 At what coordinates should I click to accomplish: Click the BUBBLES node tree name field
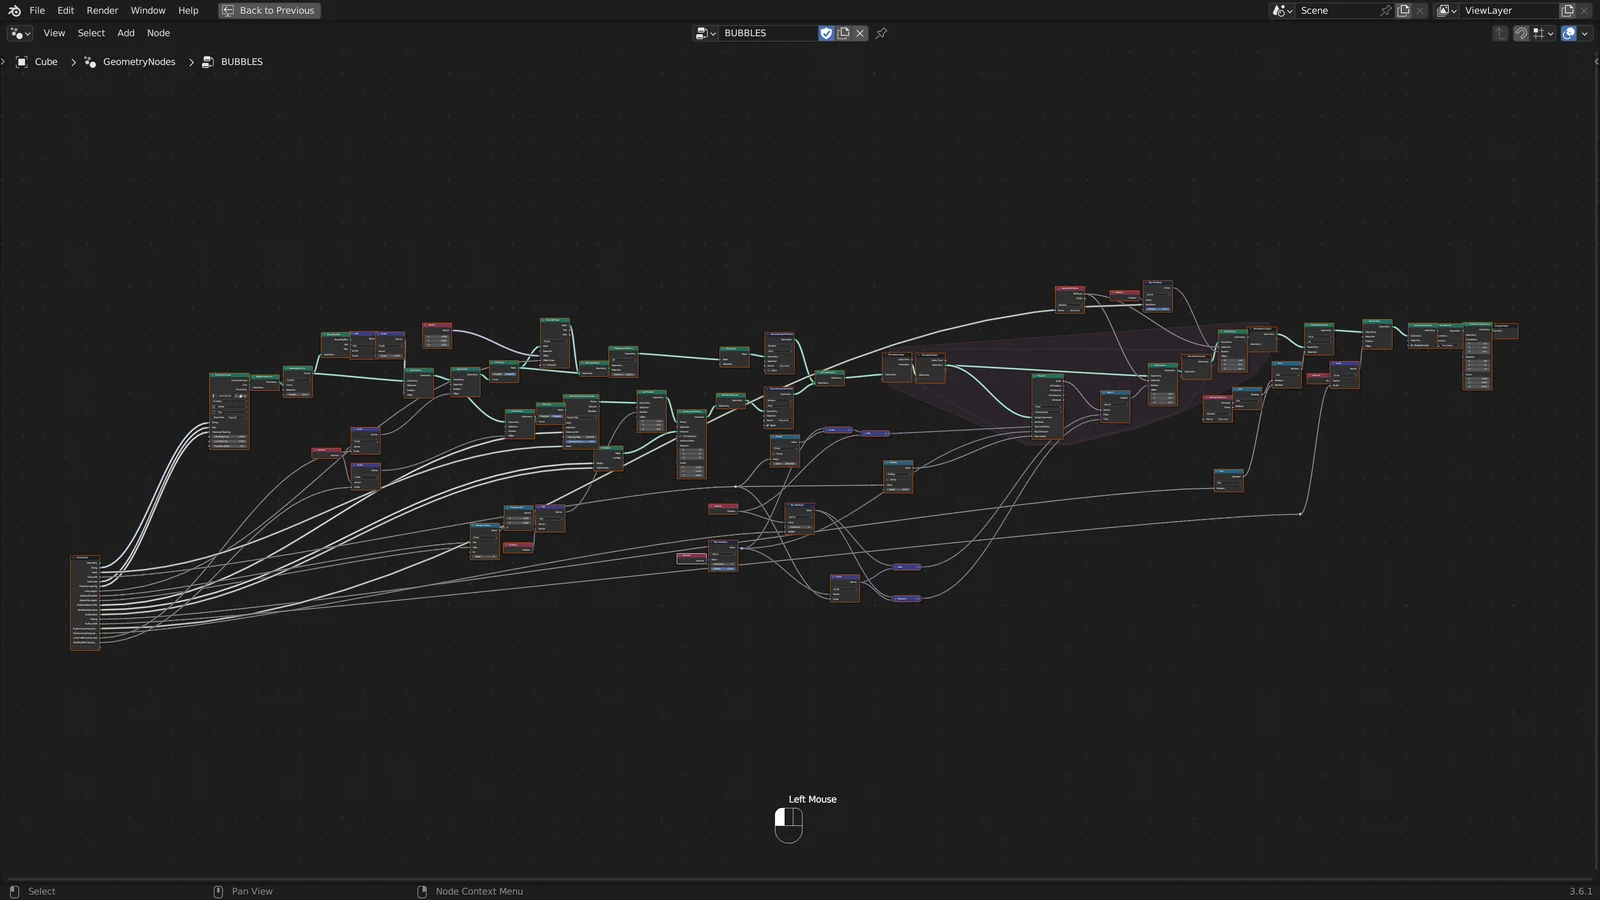[x=768, y=33]
